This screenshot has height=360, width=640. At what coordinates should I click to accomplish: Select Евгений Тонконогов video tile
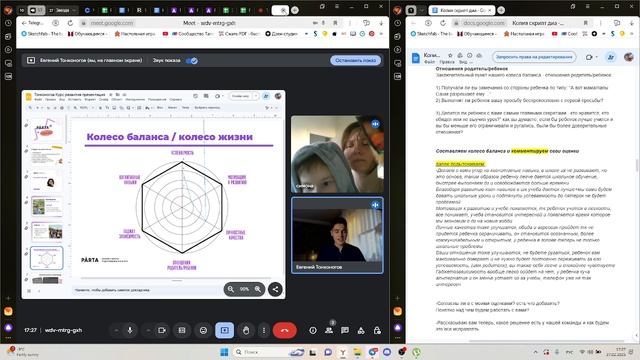[x=337, y=235]
